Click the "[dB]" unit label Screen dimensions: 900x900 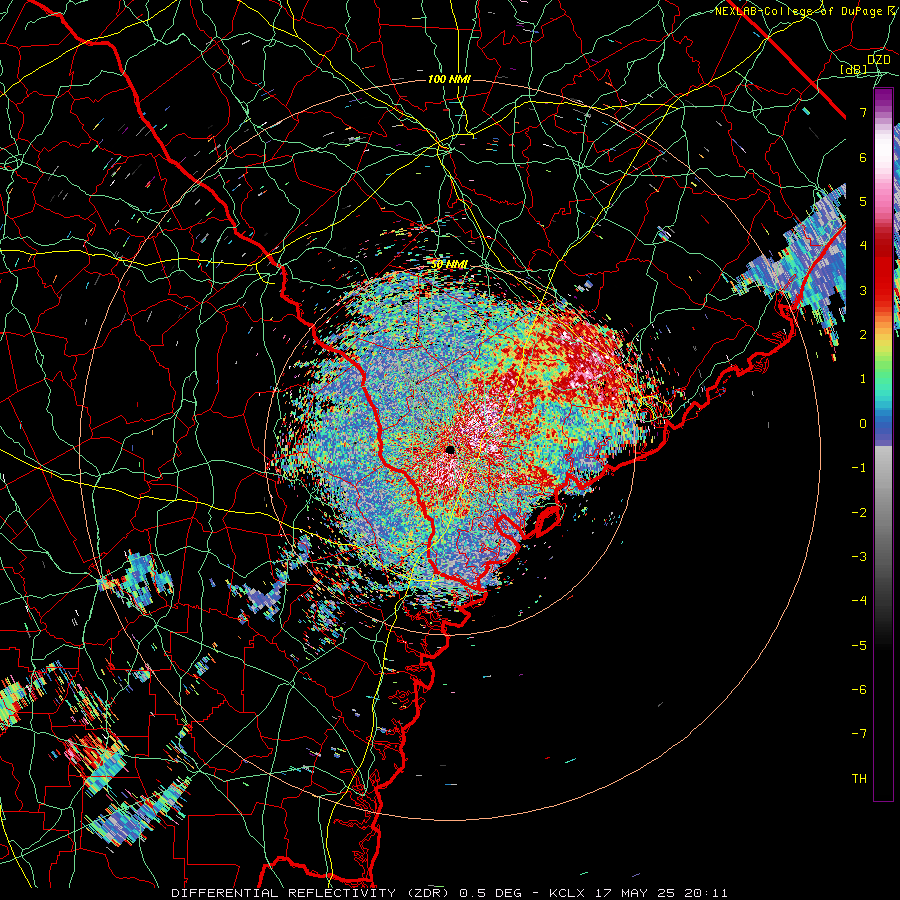pyautogui.click(x=854, y=69)
